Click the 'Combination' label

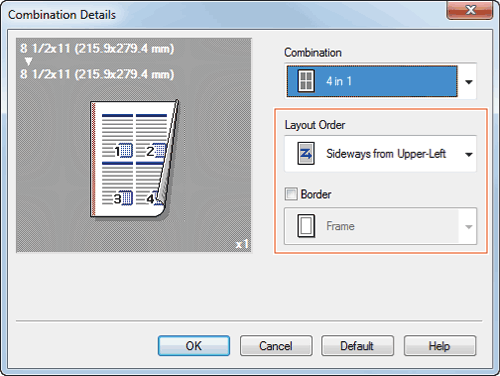313,53
